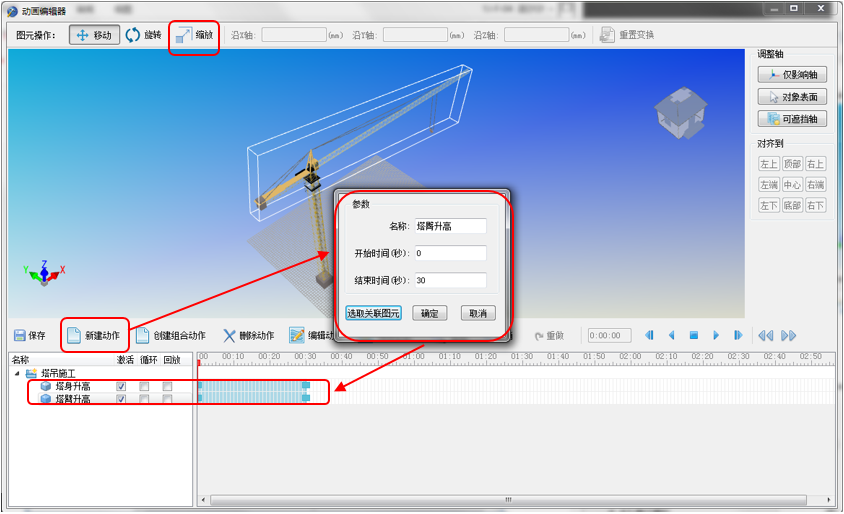Collapse the 塔吊施工 tree node
Image resolution: width=844 pixels, height=514 pixels.
tap(17, 373)
